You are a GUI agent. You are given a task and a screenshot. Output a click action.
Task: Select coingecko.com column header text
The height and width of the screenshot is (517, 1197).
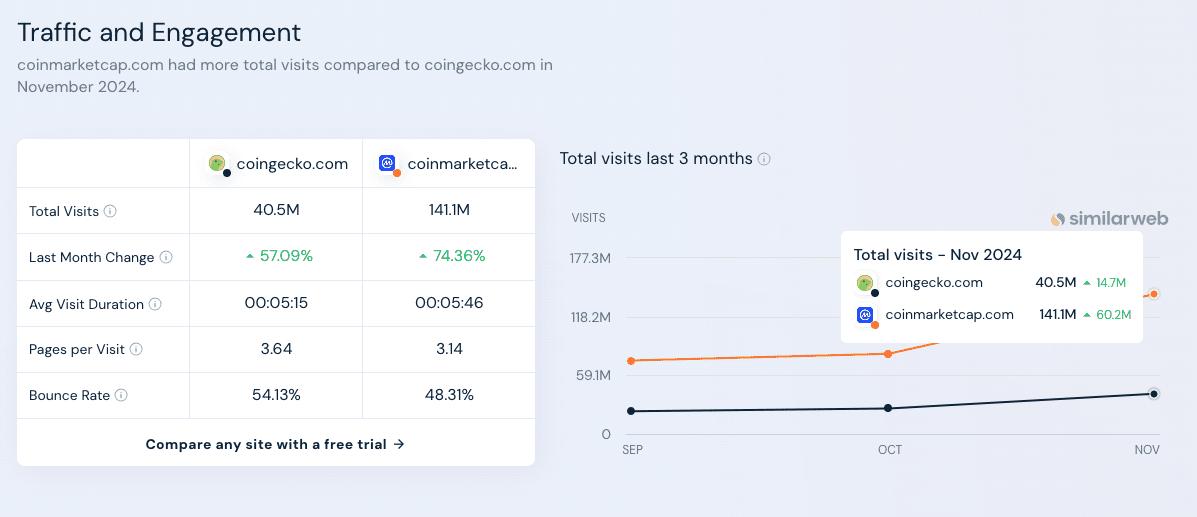[292, 163]
